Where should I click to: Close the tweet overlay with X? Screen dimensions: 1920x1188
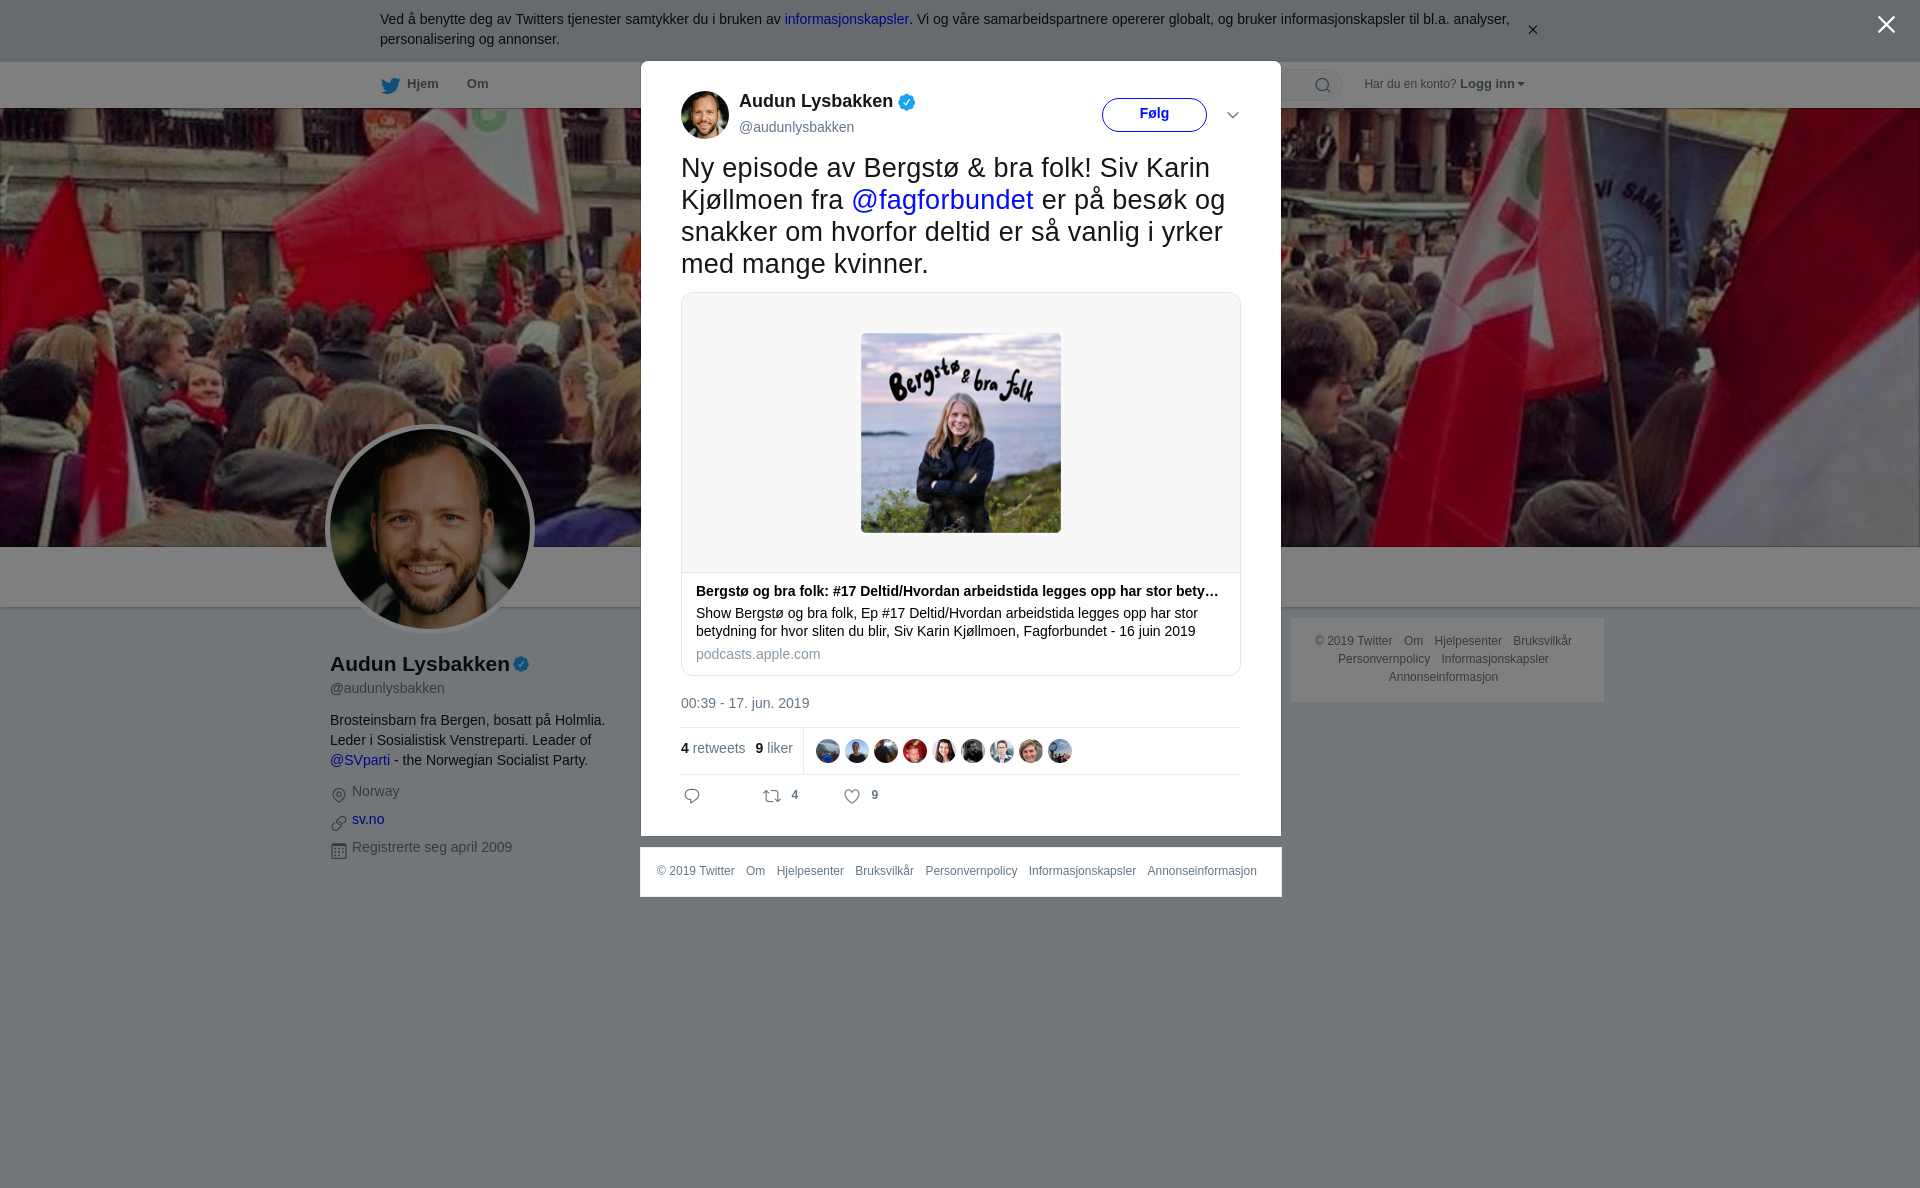click(x=1886, y=25)
